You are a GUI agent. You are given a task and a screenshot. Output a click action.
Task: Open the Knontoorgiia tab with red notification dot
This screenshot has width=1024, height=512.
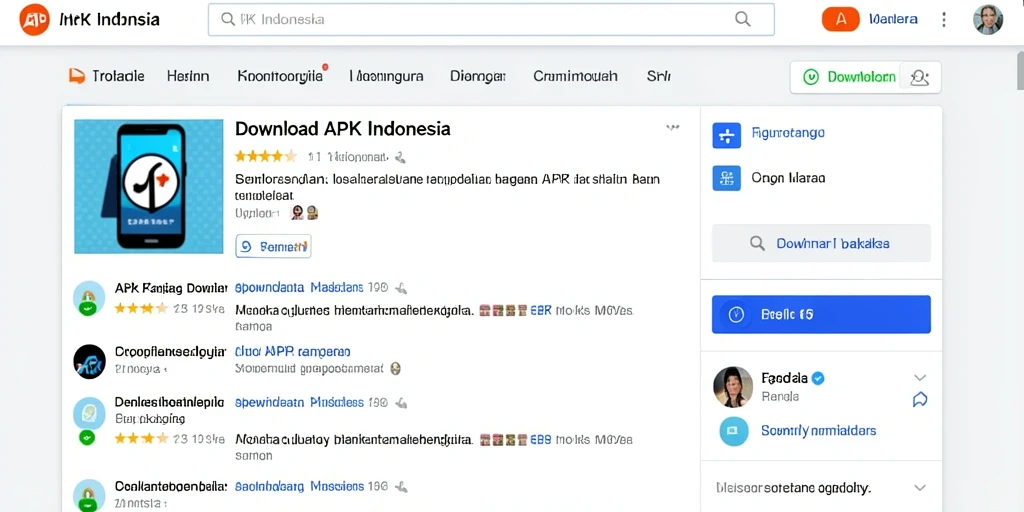(281, 76)
